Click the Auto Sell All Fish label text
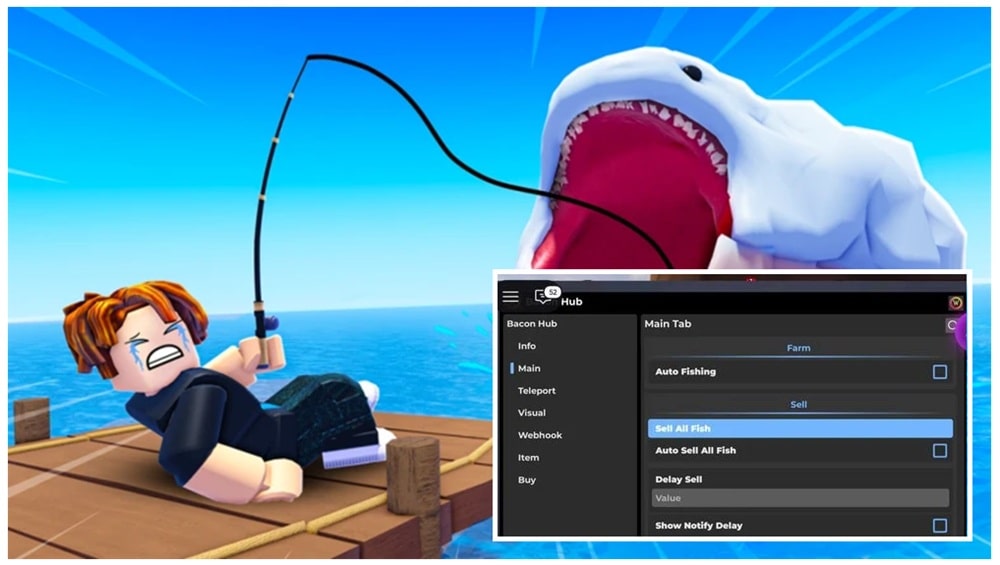Screen dimensions: 1000x565 696,450
